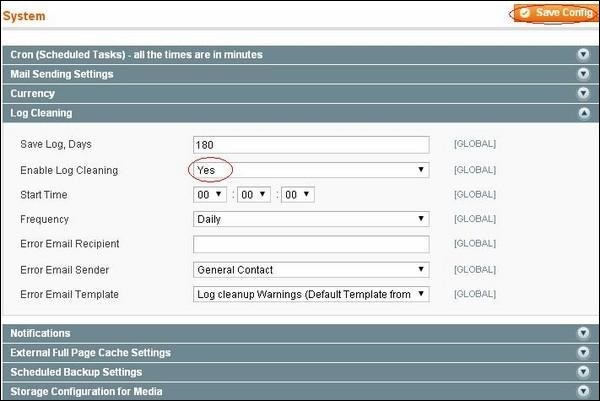Click the Save Config button
This screenshot has height=401, width=600.
pos(555,13)
